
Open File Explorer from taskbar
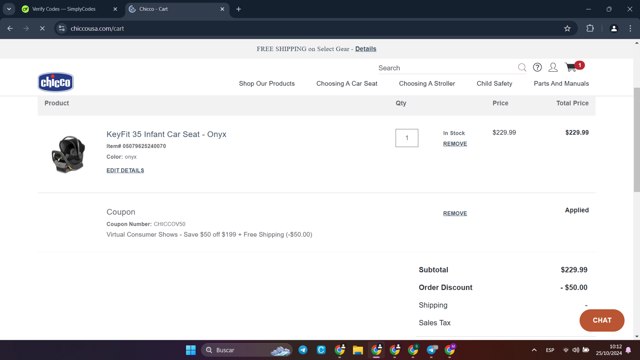(358, 350)
